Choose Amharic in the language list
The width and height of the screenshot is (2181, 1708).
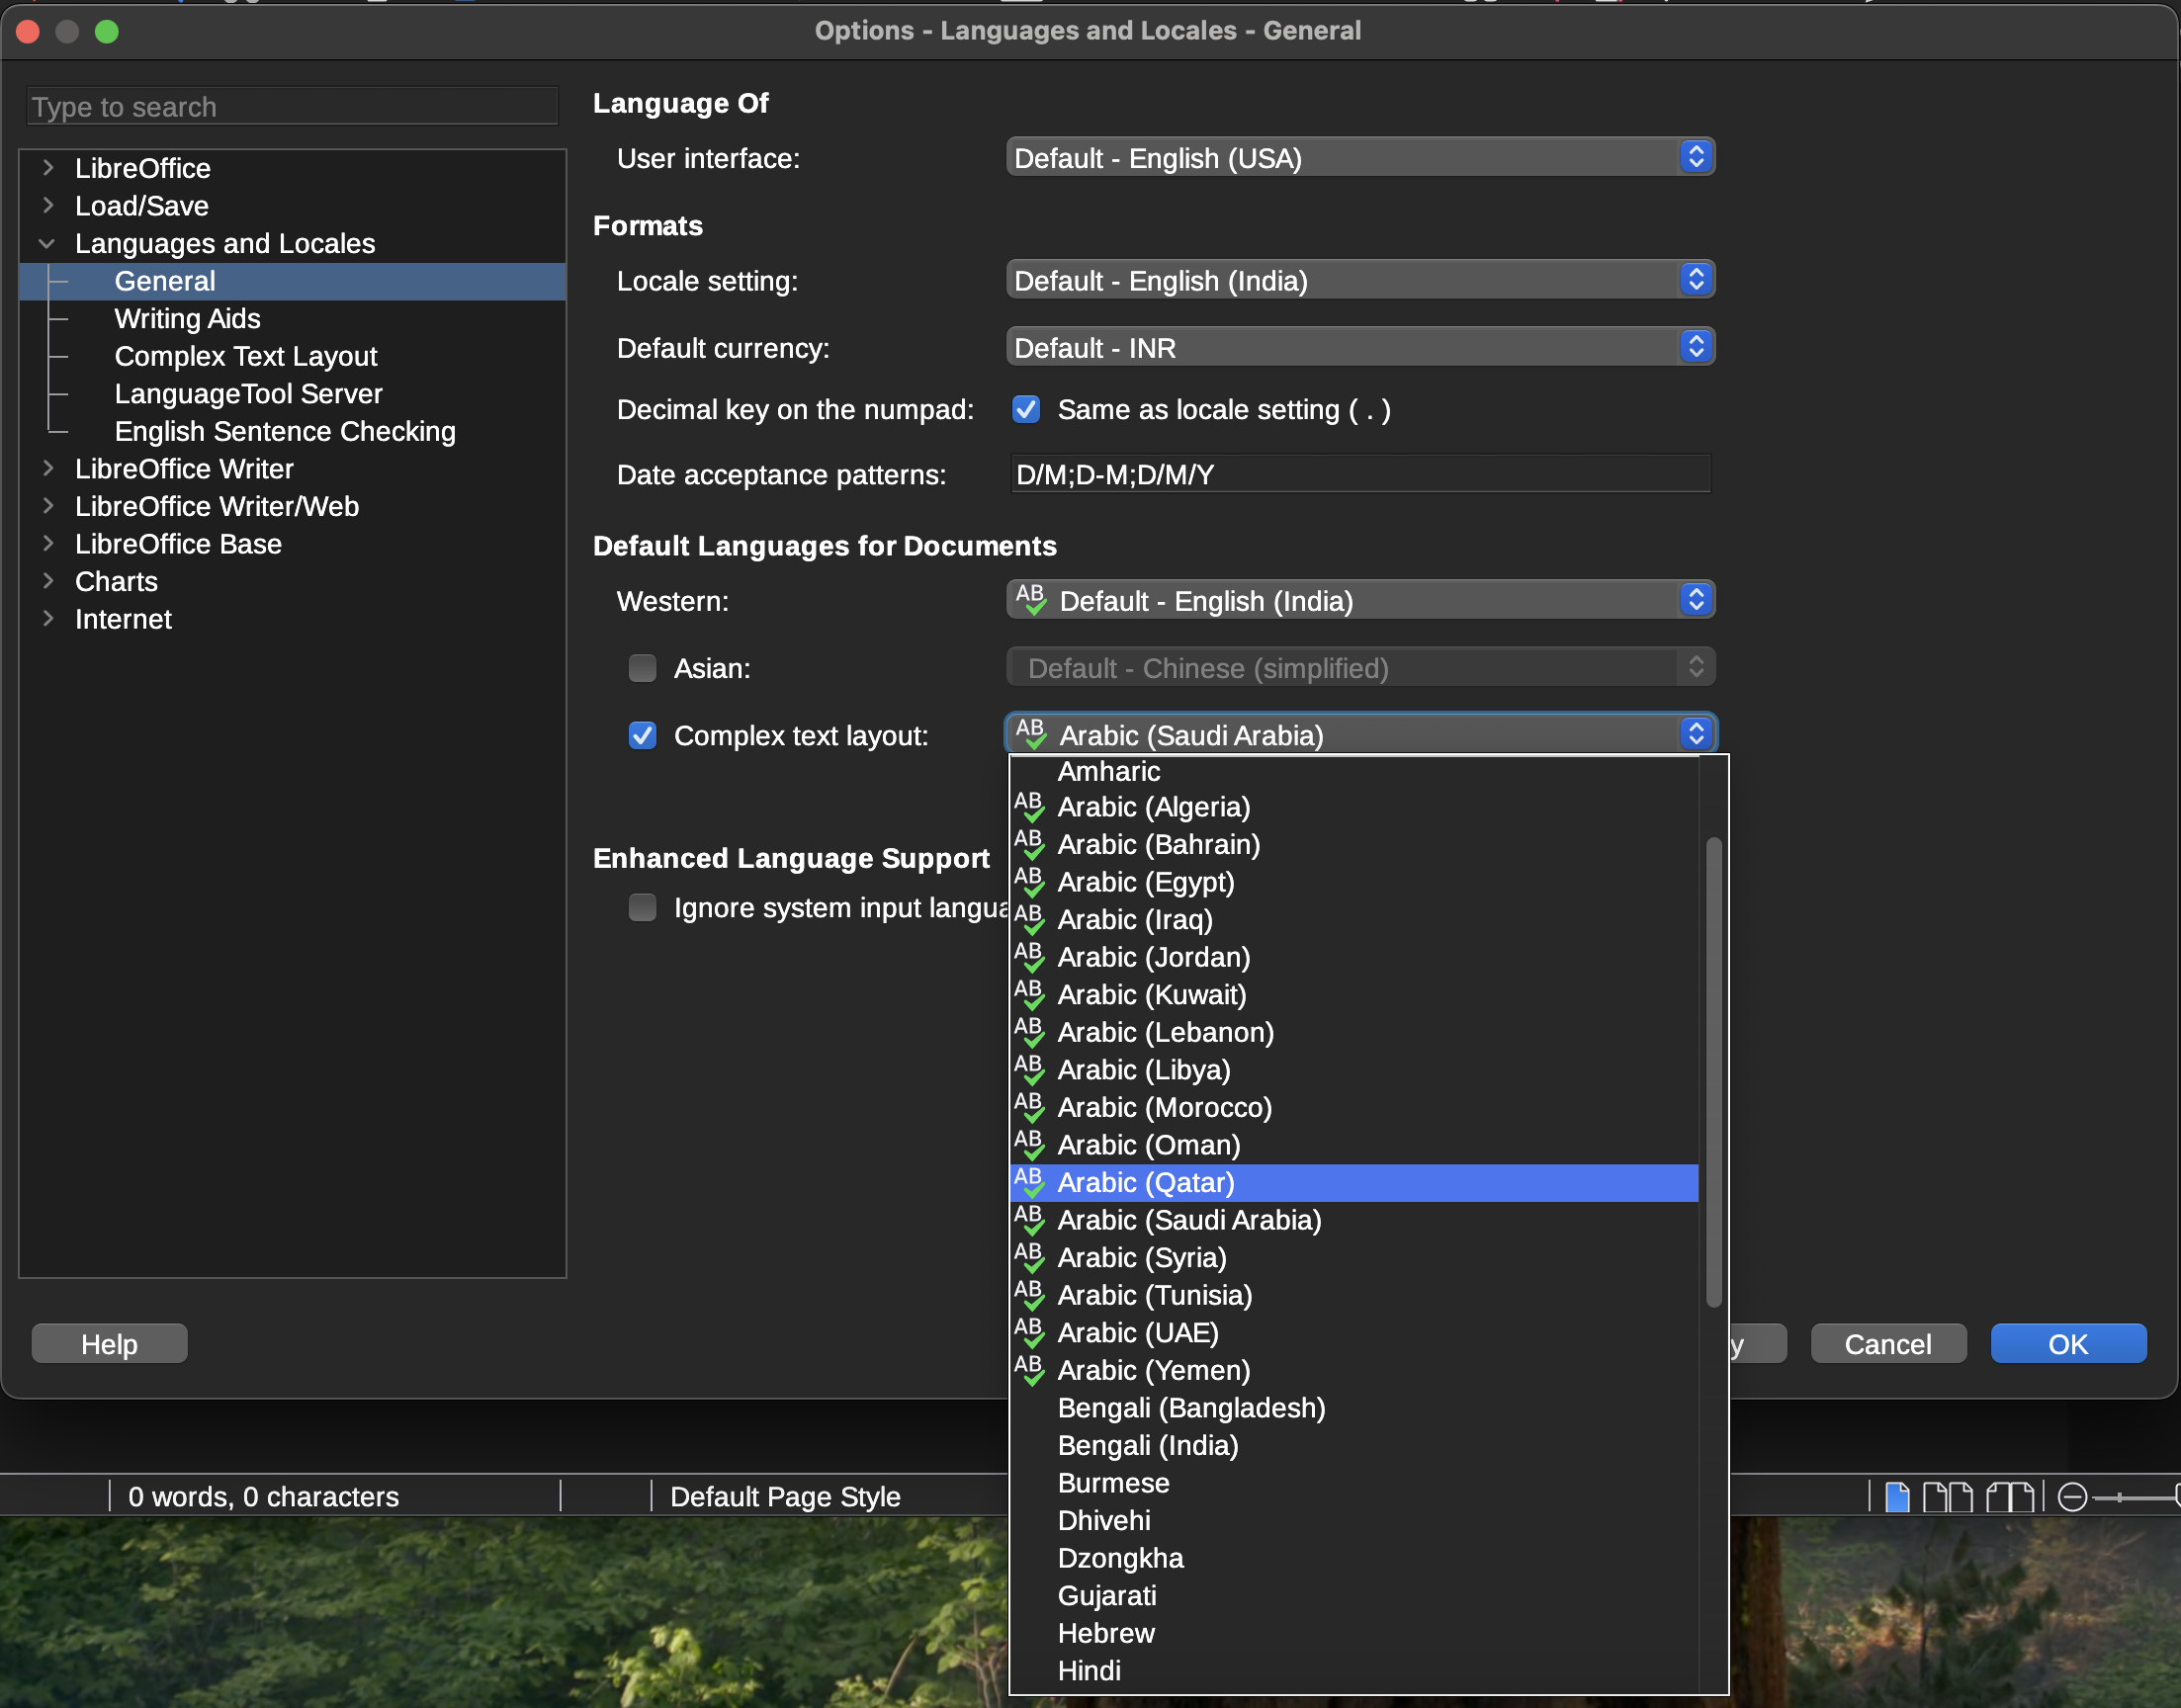coord(1354,772)
